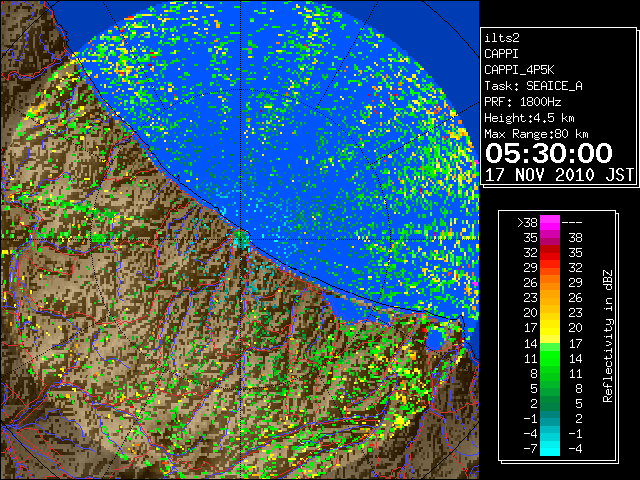Select the "Max Range:80 km" line
This screenshot has height=480, width=640.
point(536,134)
